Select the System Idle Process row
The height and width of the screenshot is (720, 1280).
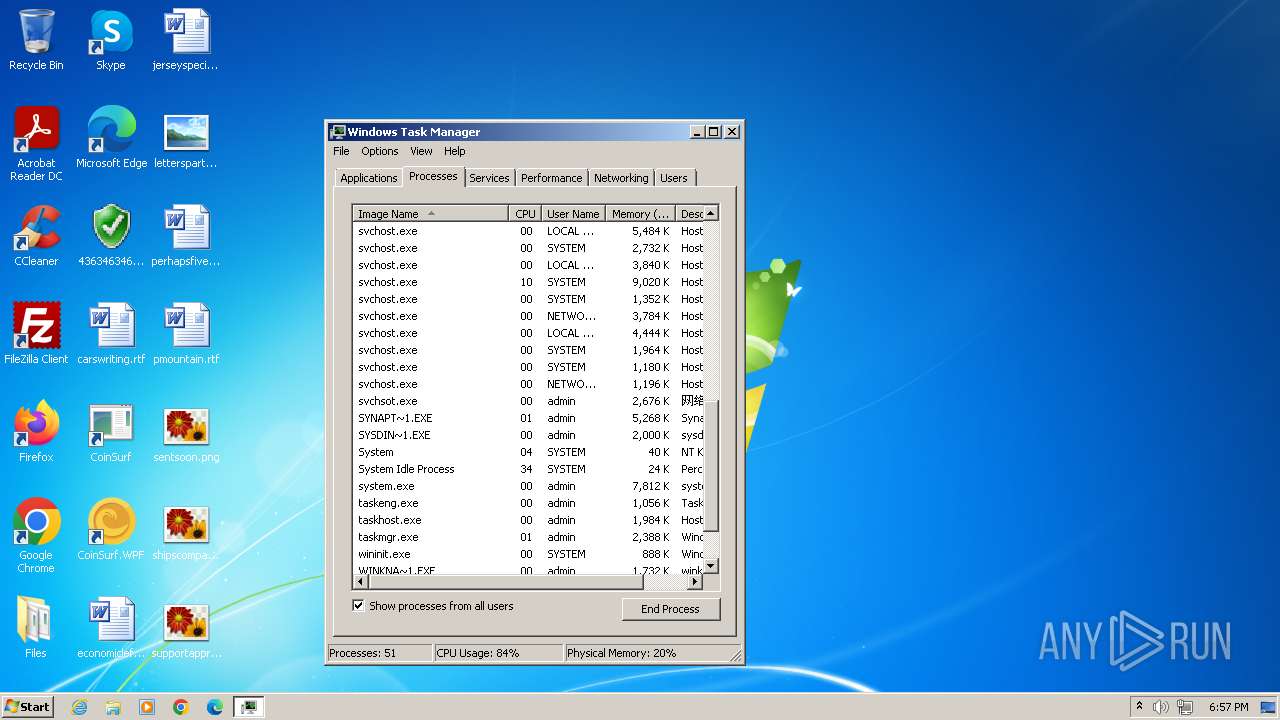pos(529,469)
